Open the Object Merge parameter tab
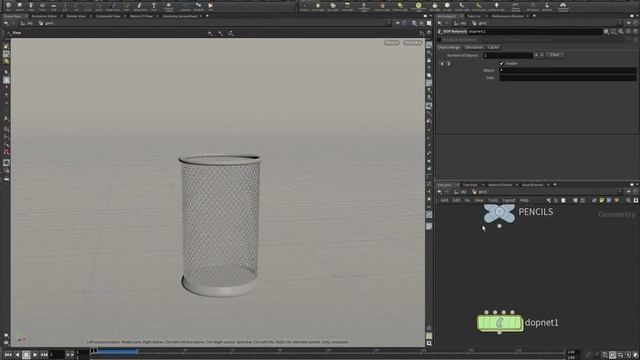640x360 pixels. [x=449, y=47]
